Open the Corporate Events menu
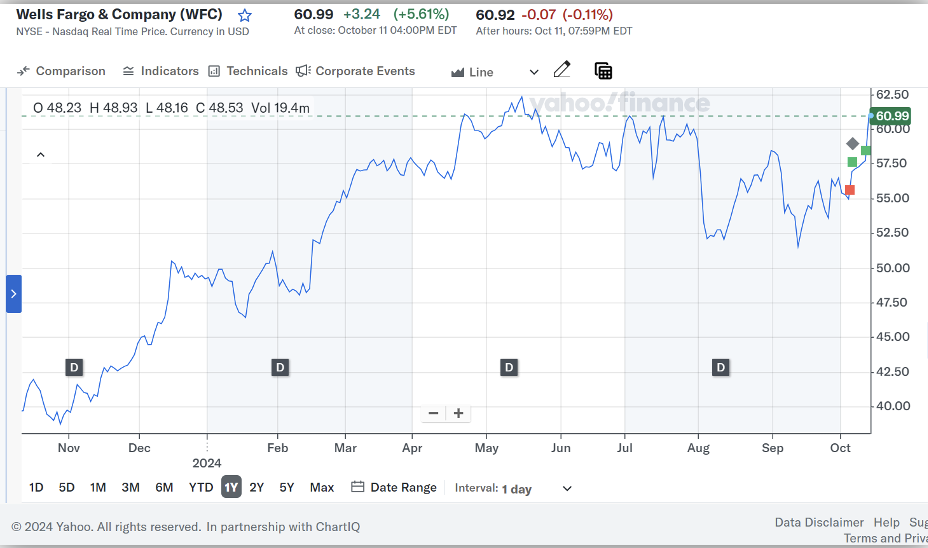Viewport: 928px width, 548px height. pyautogui.click(x=356, y=71)
